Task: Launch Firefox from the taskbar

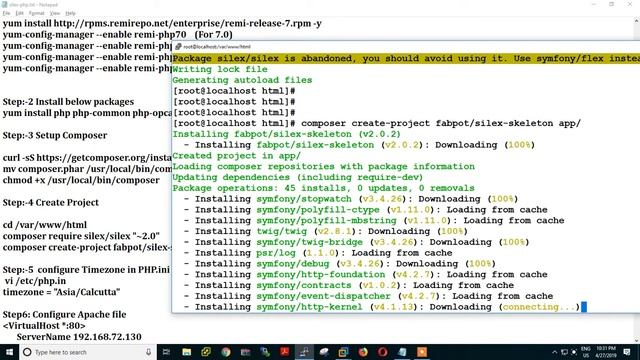Action: click(363, 352)
